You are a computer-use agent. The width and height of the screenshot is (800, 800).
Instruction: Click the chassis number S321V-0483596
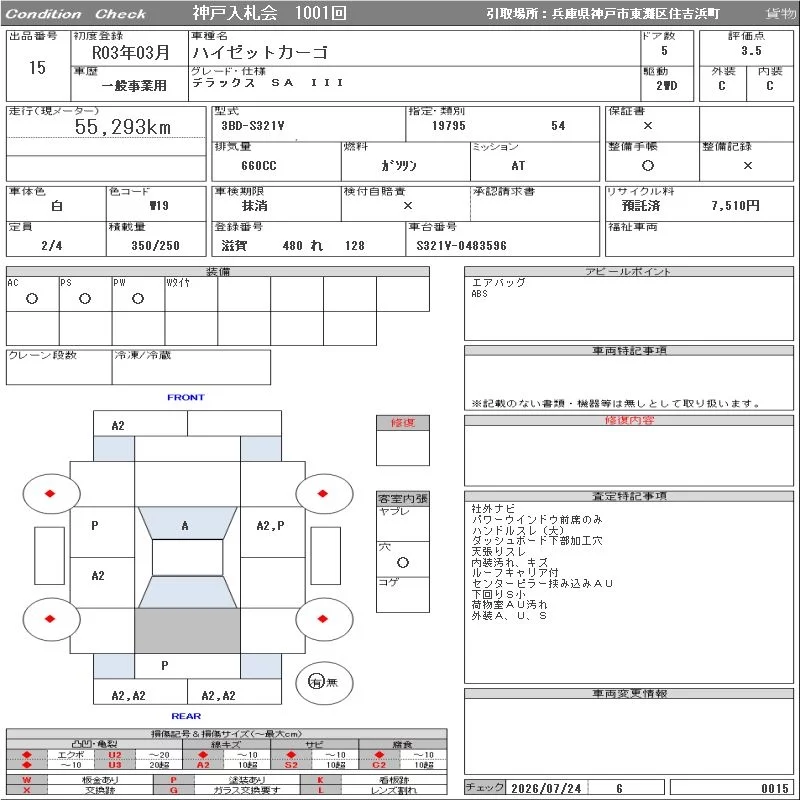pos(461,246)
